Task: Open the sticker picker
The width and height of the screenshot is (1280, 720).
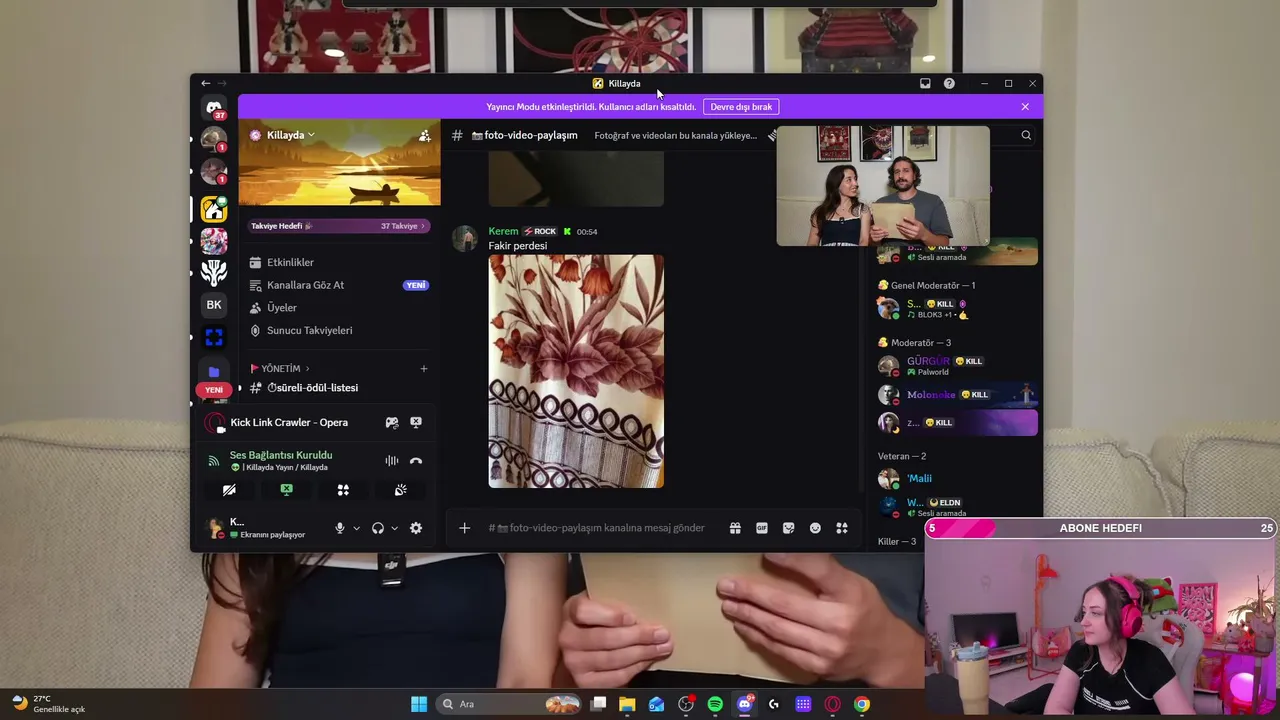Action: point(789,528)
